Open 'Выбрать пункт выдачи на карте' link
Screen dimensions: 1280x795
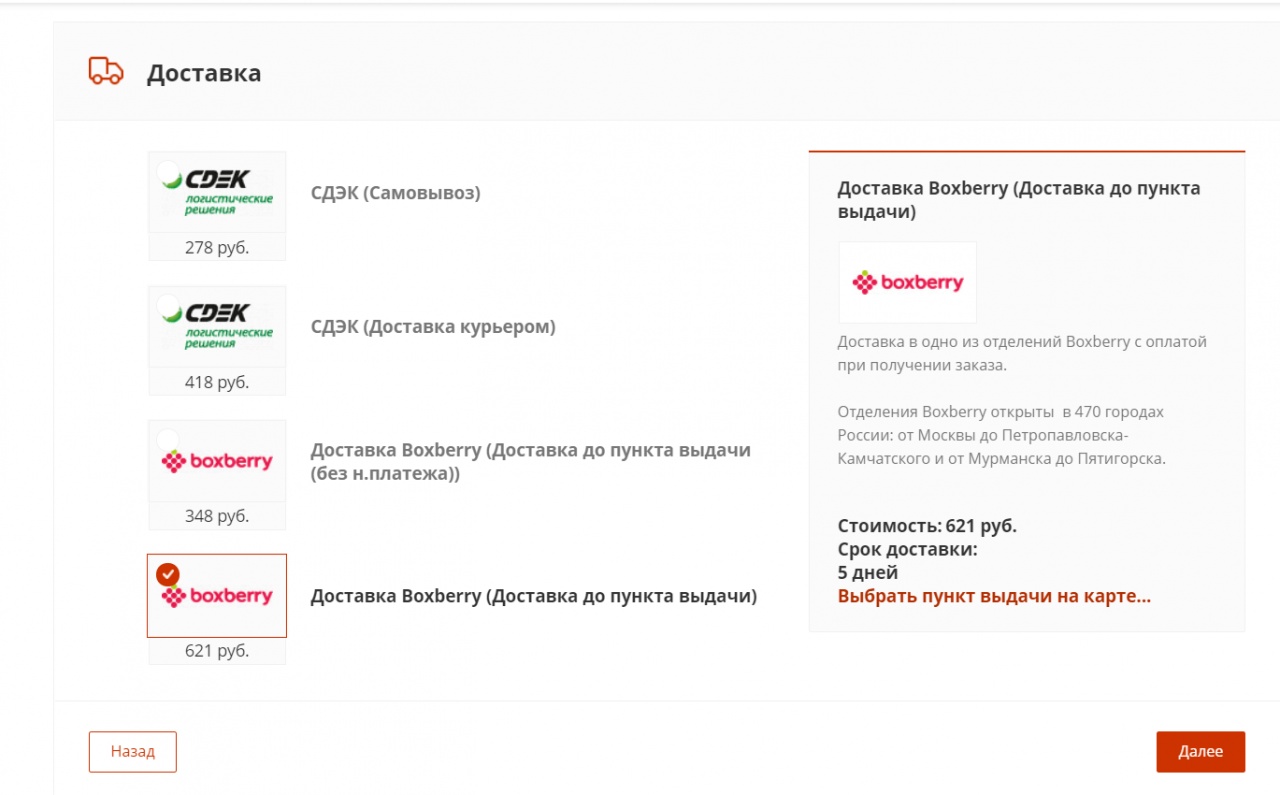pyautogui.click(x=994, y=597)
